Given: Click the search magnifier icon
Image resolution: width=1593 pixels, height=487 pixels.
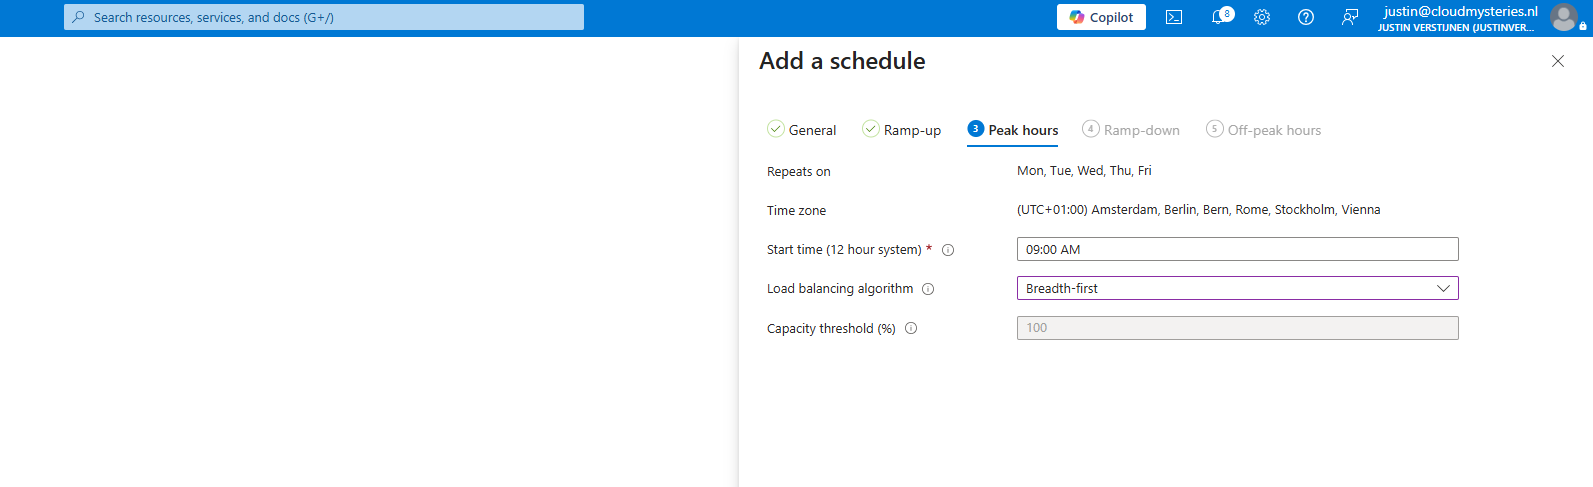Looking at the screenshot, I should [x=79, y=17].
